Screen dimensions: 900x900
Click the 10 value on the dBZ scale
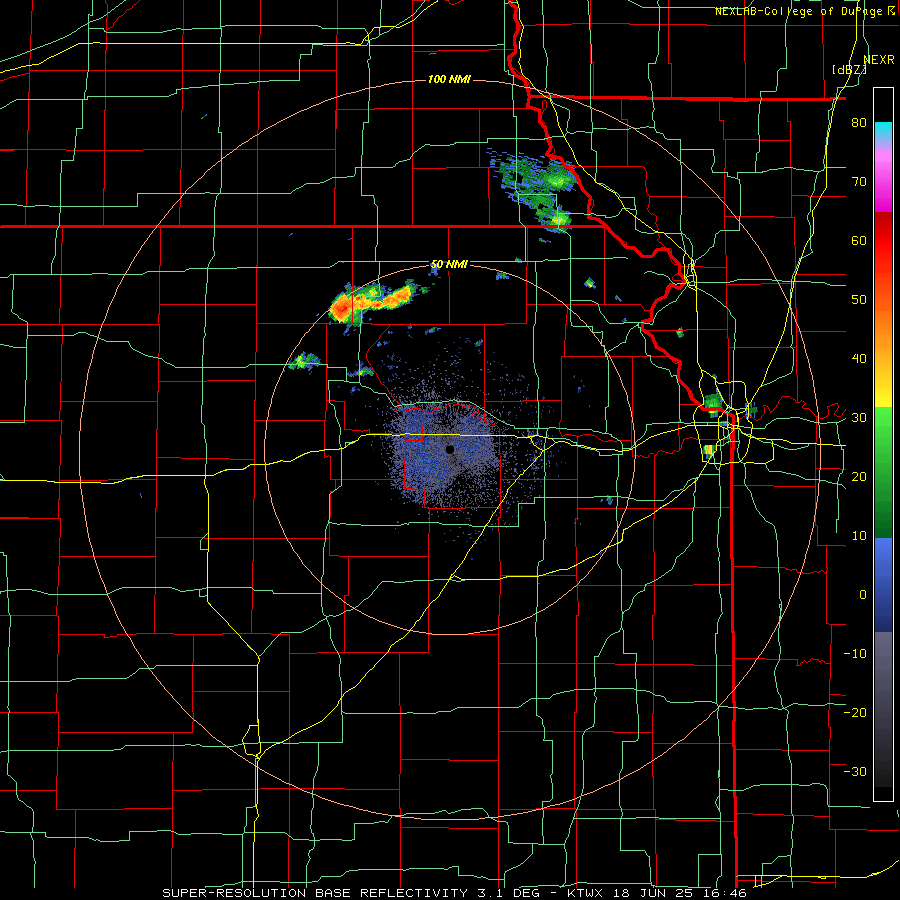coord(859,536)
